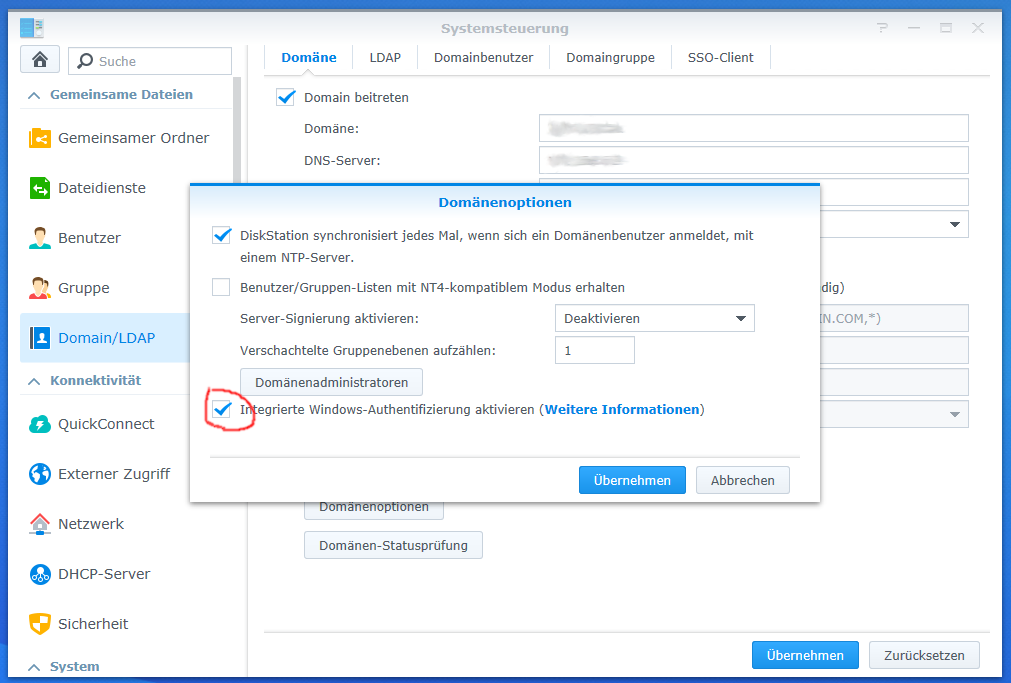The height and width of the screenshot is (683, 1011).
Task: Click Übernehmen in the Domänenoptionen dialog
Action: click(632, 480)
